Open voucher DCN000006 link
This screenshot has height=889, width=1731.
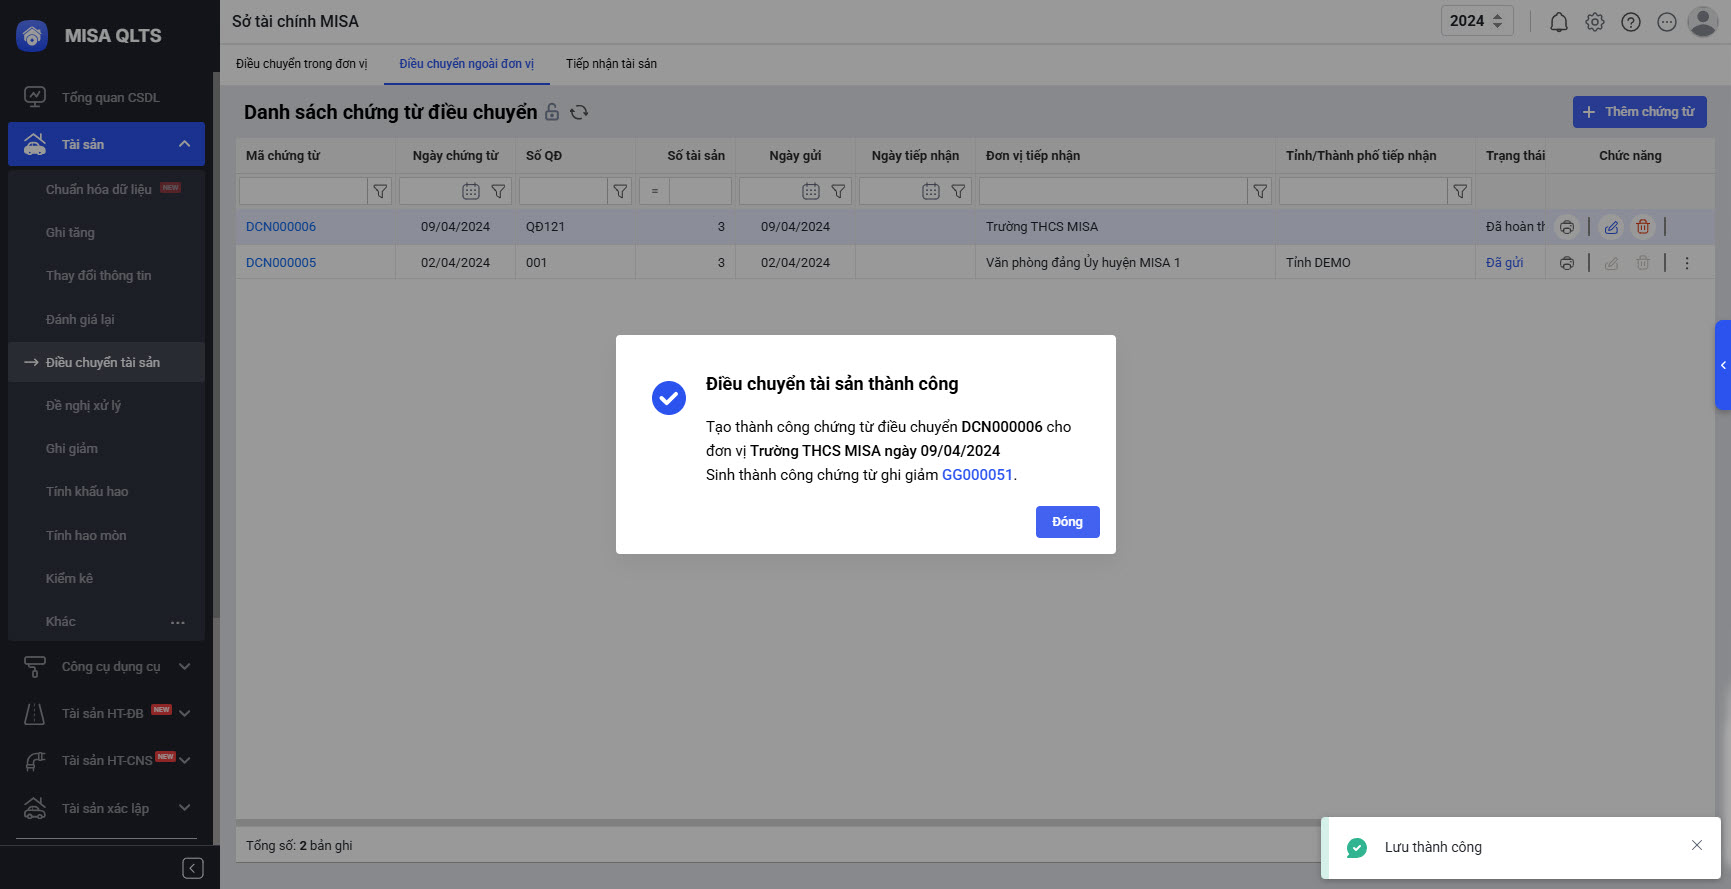coord(281,227)
